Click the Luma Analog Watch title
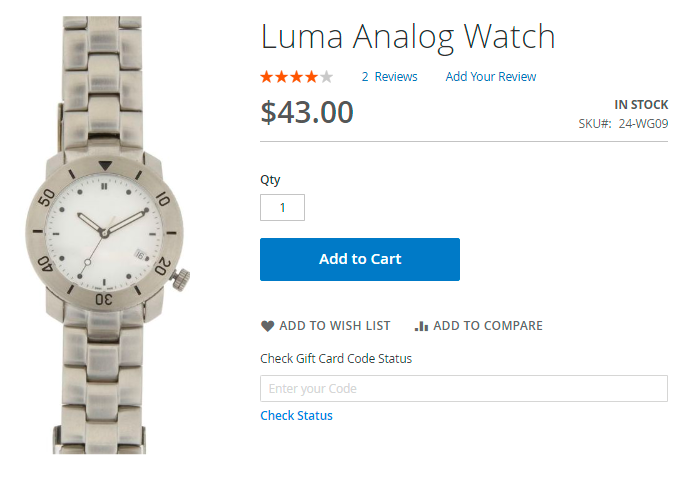This screenshot has width=684, height=477. click(x=407, y=37)
